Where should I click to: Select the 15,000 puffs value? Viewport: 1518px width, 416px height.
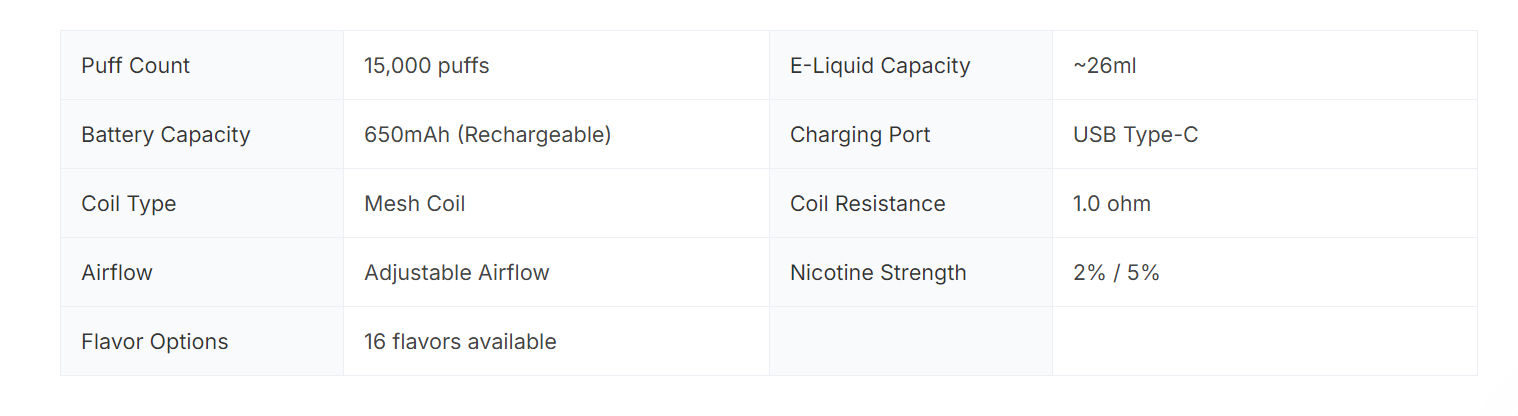(x=427, y=66)
